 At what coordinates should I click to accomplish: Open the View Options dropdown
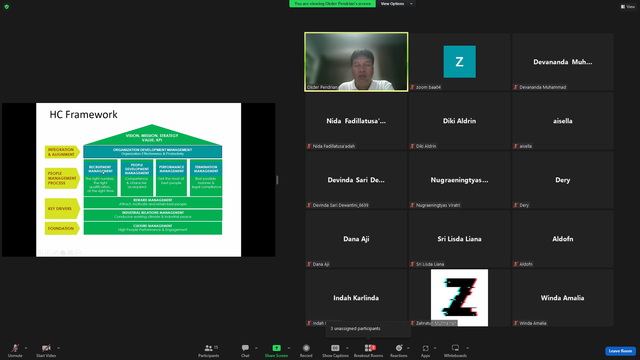click(x=396, y=4)
